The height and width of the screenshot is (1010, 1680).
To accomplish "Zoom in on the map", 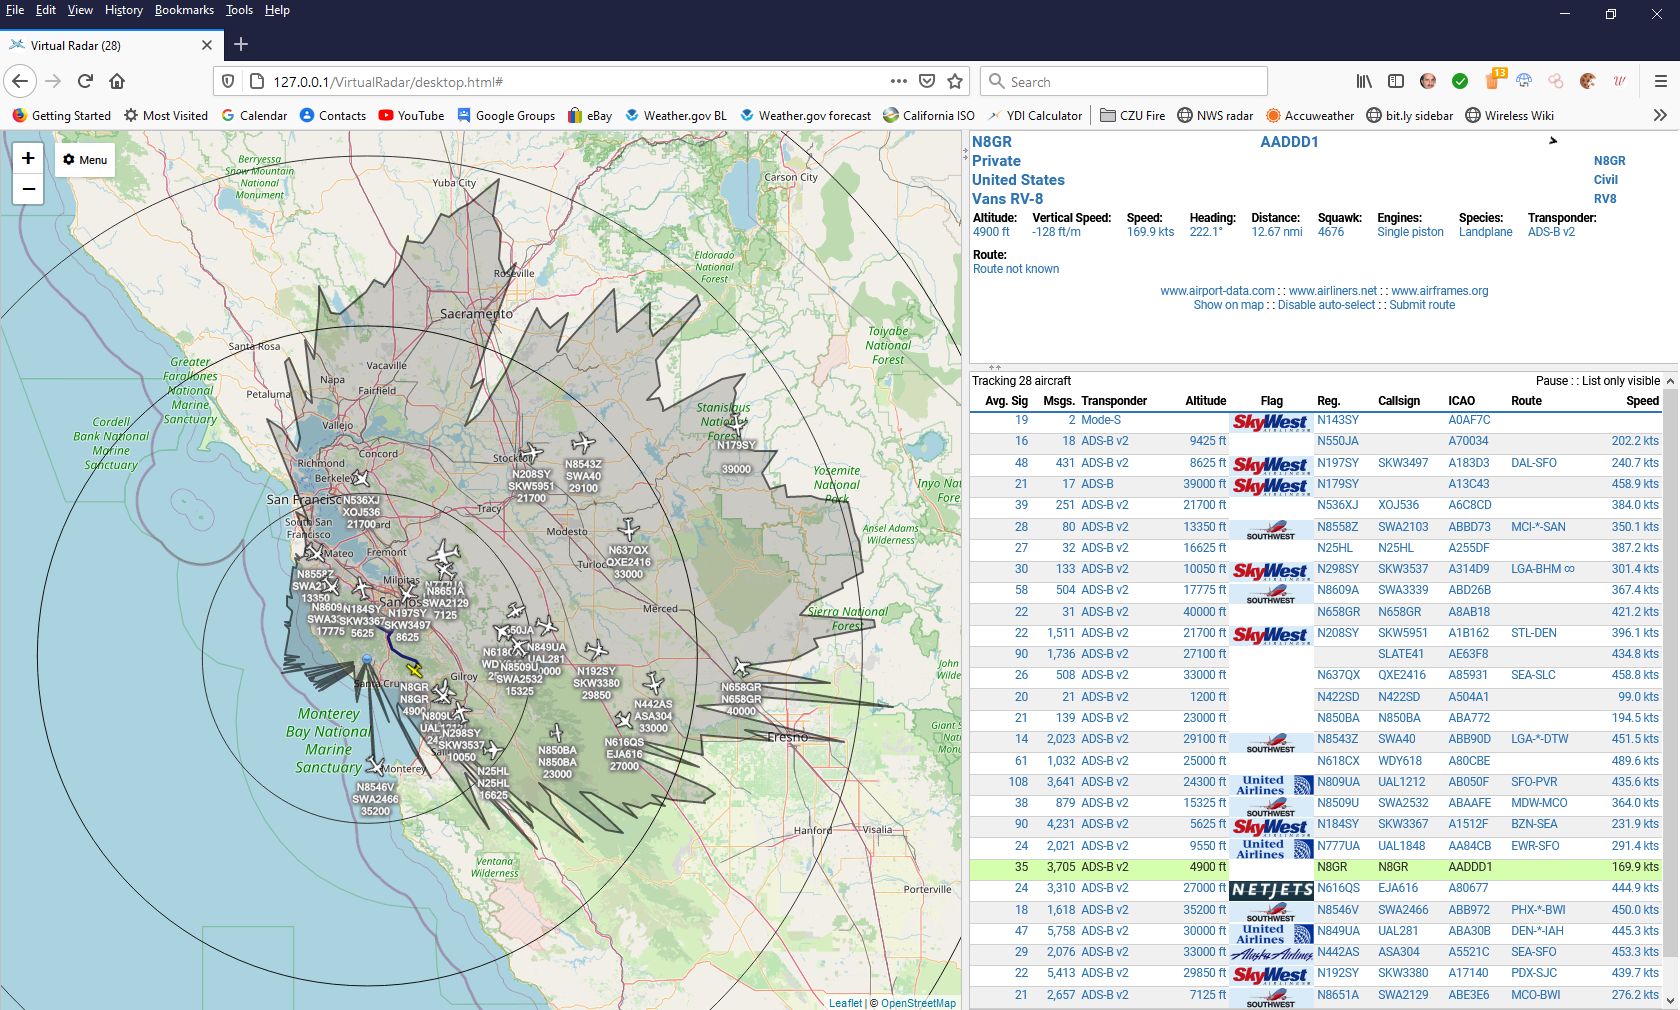I will coord(28,158).
